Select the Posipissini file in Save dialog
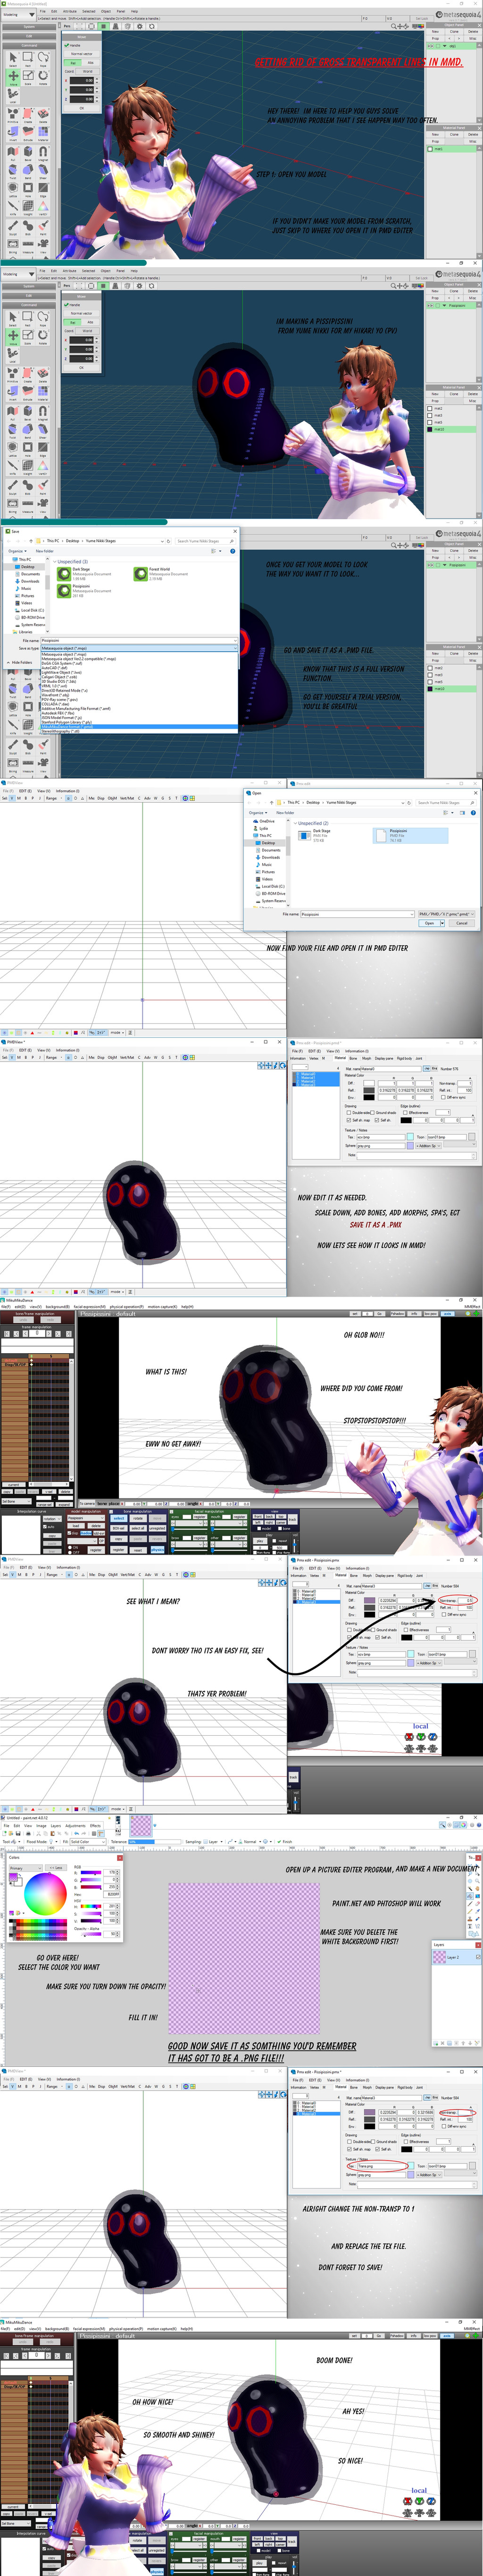Screen dimensions: 483x2576 pos(84,590)
